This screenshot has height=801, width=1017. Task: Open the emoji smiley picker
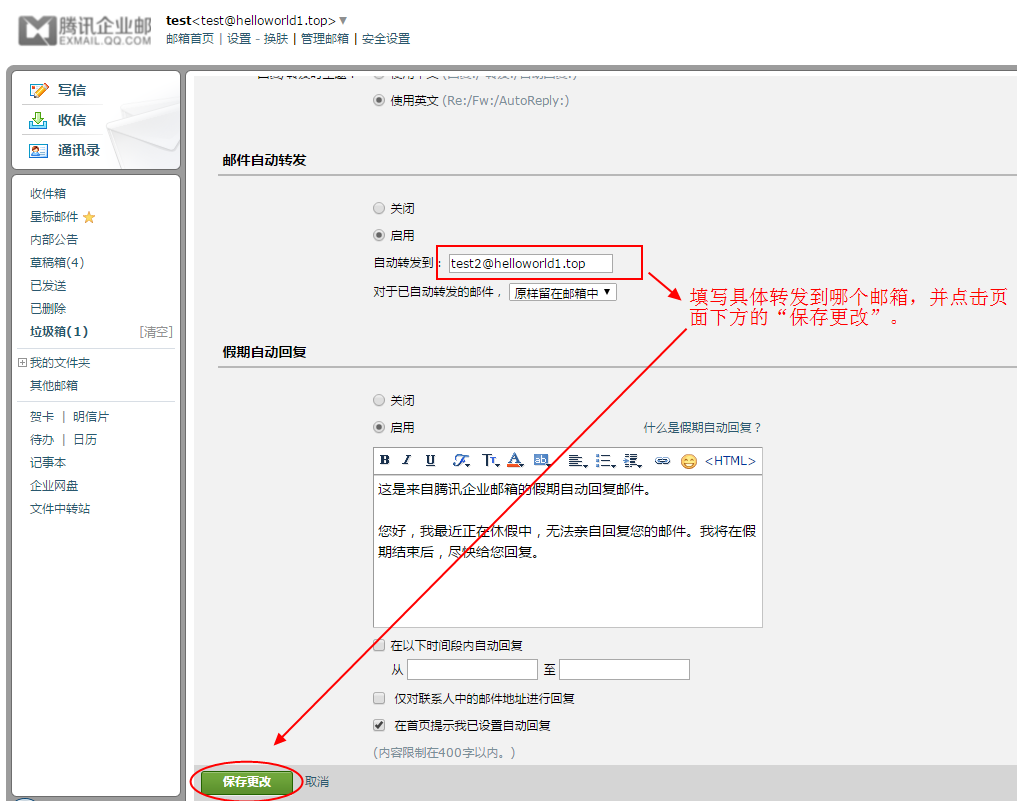pos(688,461)
